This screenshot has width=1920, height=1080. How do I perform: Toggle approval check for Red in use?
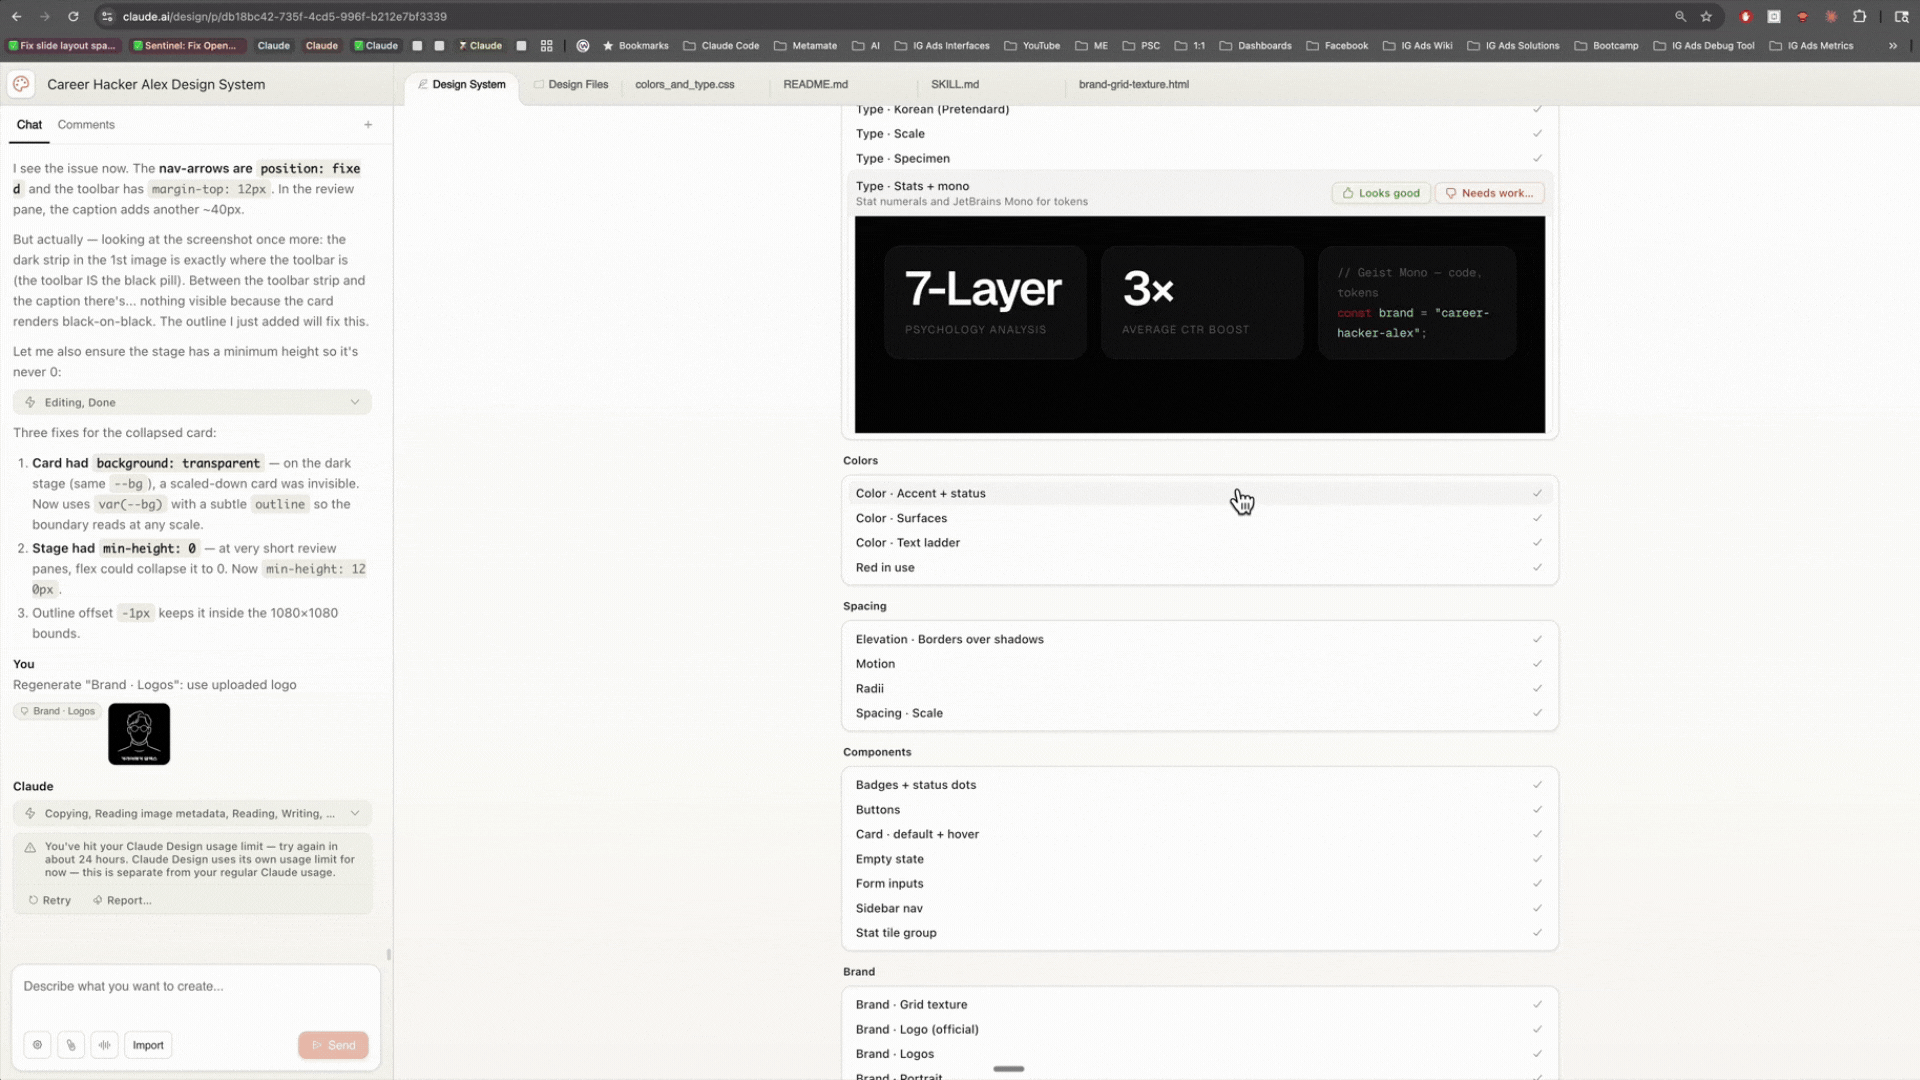point(1537,567)
